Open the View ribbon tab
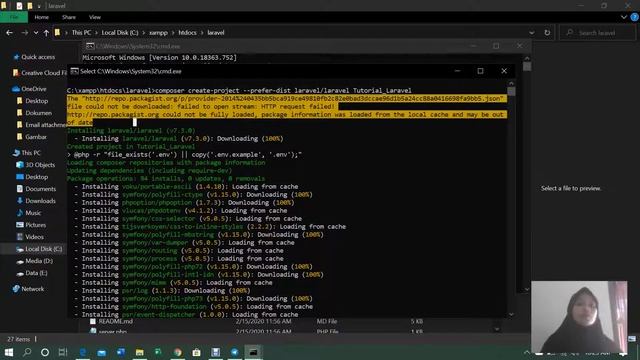 pyautogui.click(x=95, y=17)
